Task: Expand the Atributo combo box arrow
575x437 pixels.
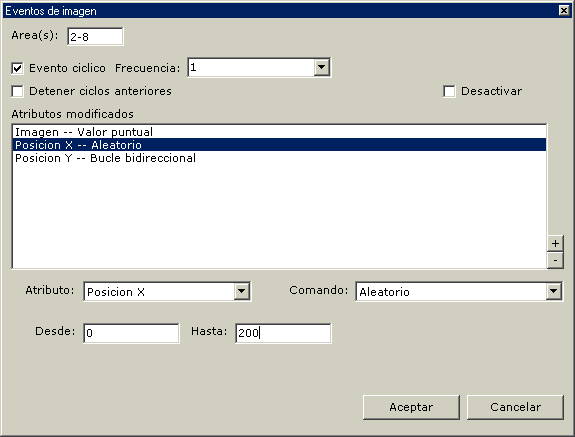Action: 241,291
